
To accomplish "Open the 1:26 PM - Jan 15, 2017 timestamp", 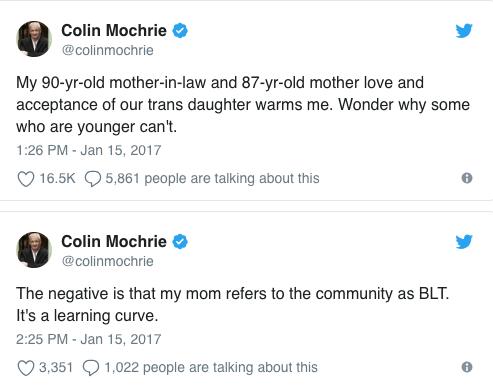I will (x=89, y=150).
